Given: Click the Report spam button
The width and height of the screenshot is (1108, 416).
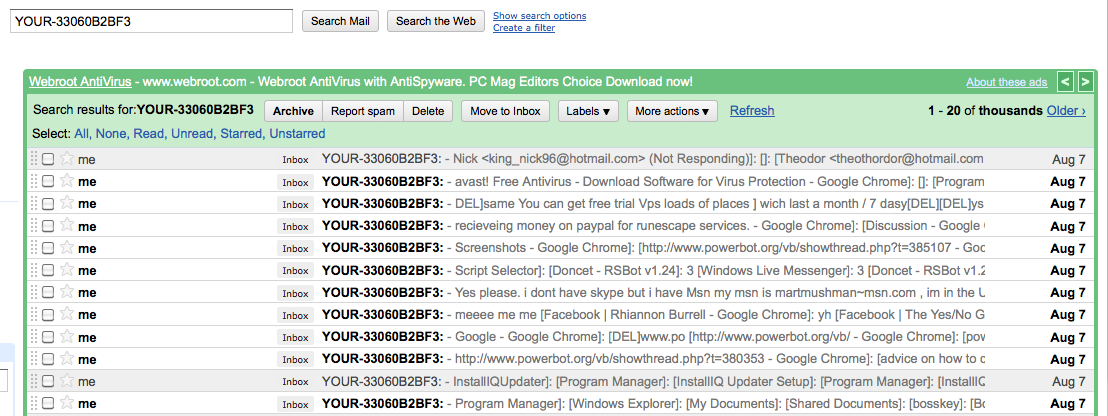Looking at the screenshot, I should click(x=363, y=111).
